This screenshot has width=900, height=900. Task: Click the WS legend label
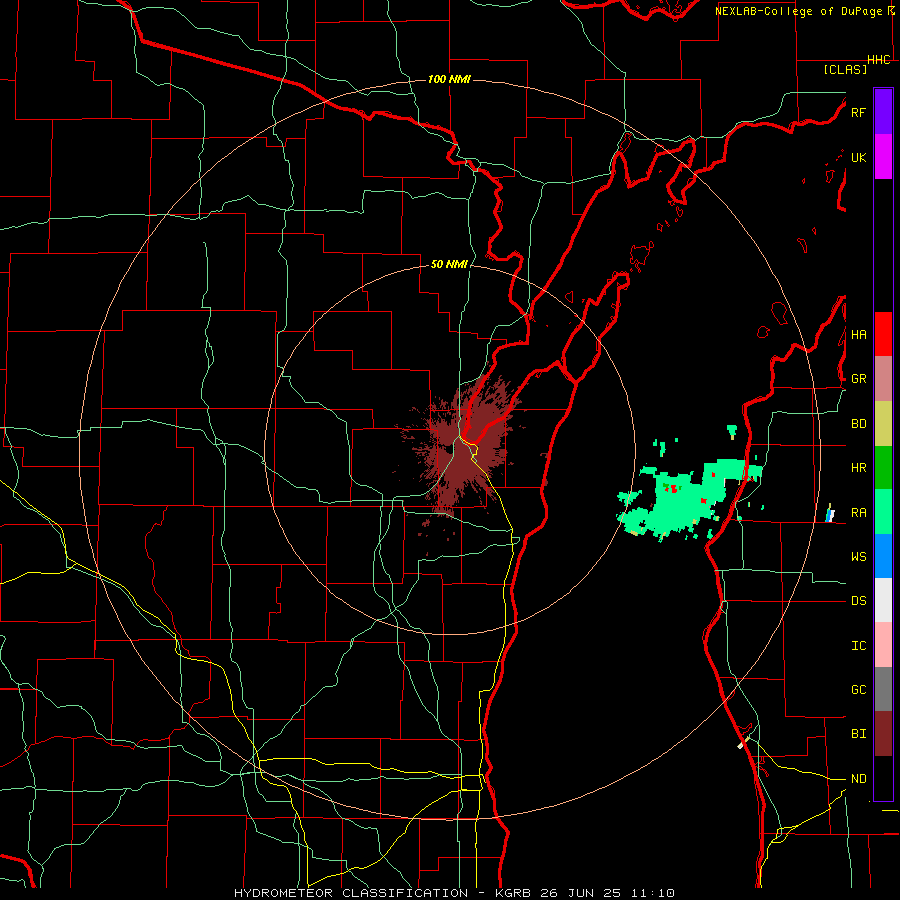(858, 557)
